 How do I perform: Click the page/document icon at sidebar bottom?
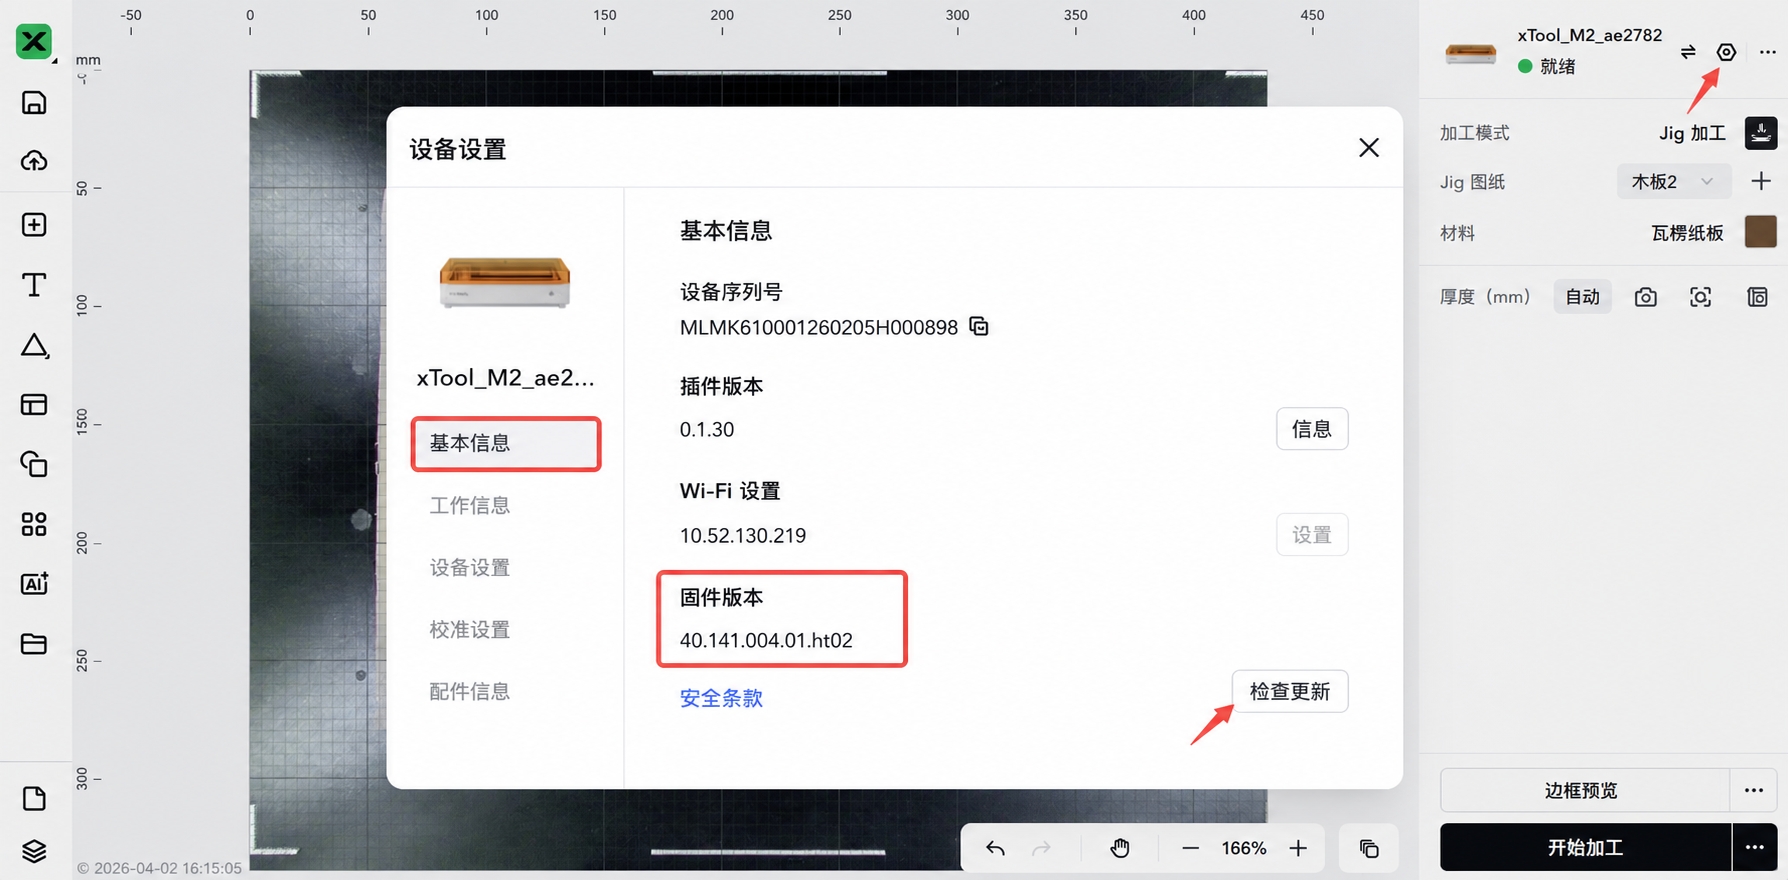click(34, 798)
